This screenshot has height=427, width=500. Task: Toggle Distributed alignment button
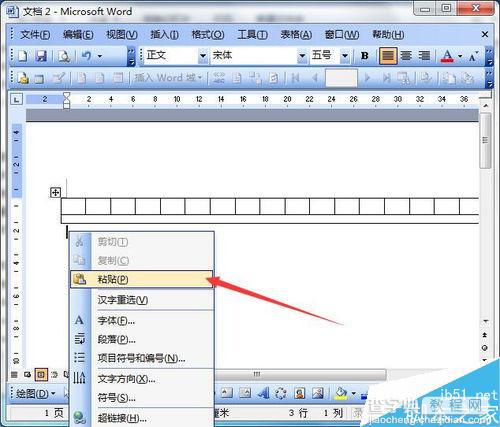click(x=424, y=56)
